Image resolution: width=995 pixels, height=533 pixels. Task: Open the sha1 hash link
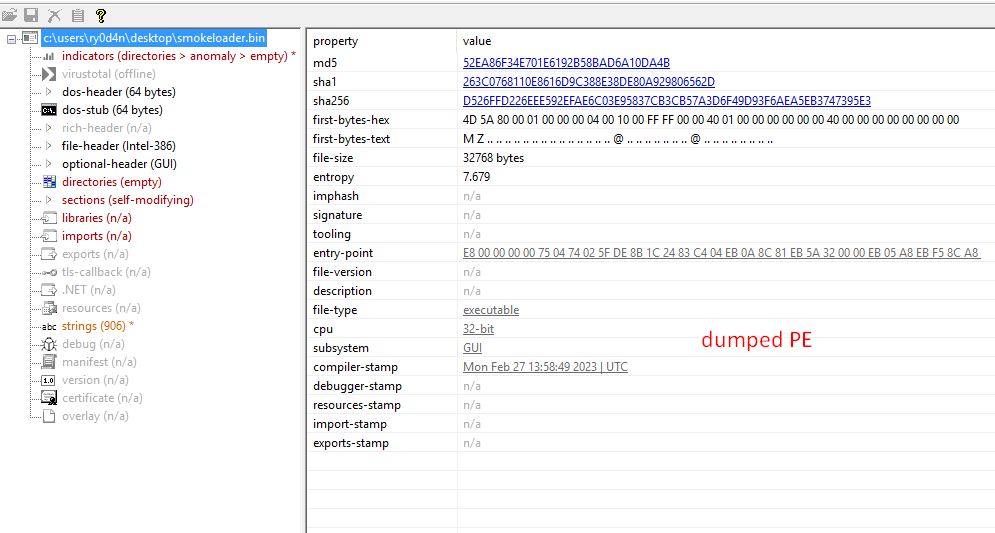(x=588, y=82)
